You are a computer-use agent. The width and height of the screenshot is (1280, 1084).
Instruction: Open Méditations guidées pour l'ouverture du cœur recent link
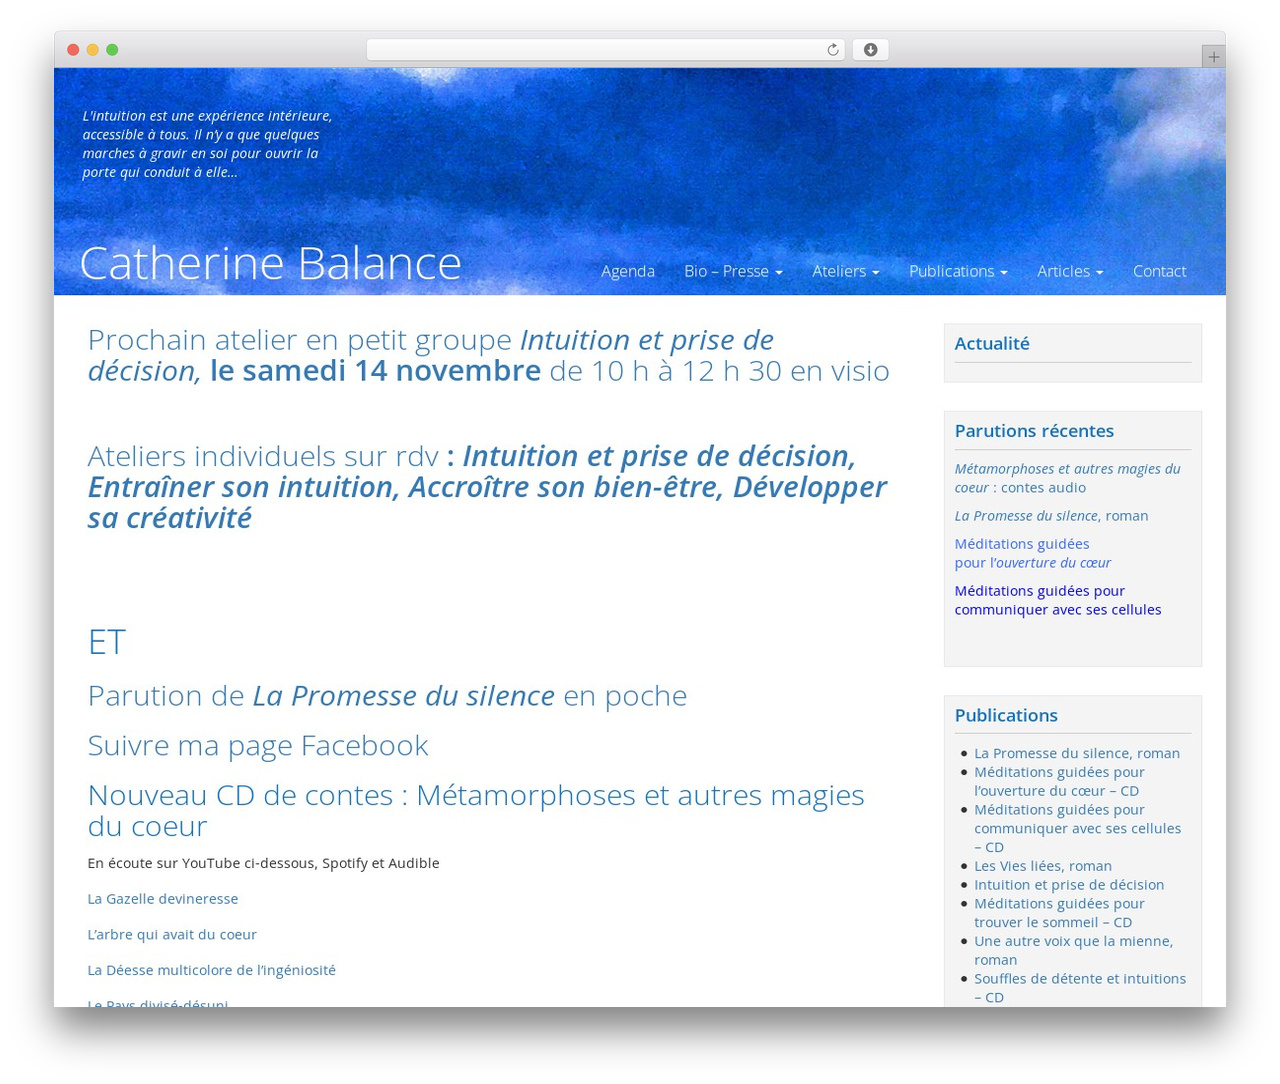coord(1032,553)
